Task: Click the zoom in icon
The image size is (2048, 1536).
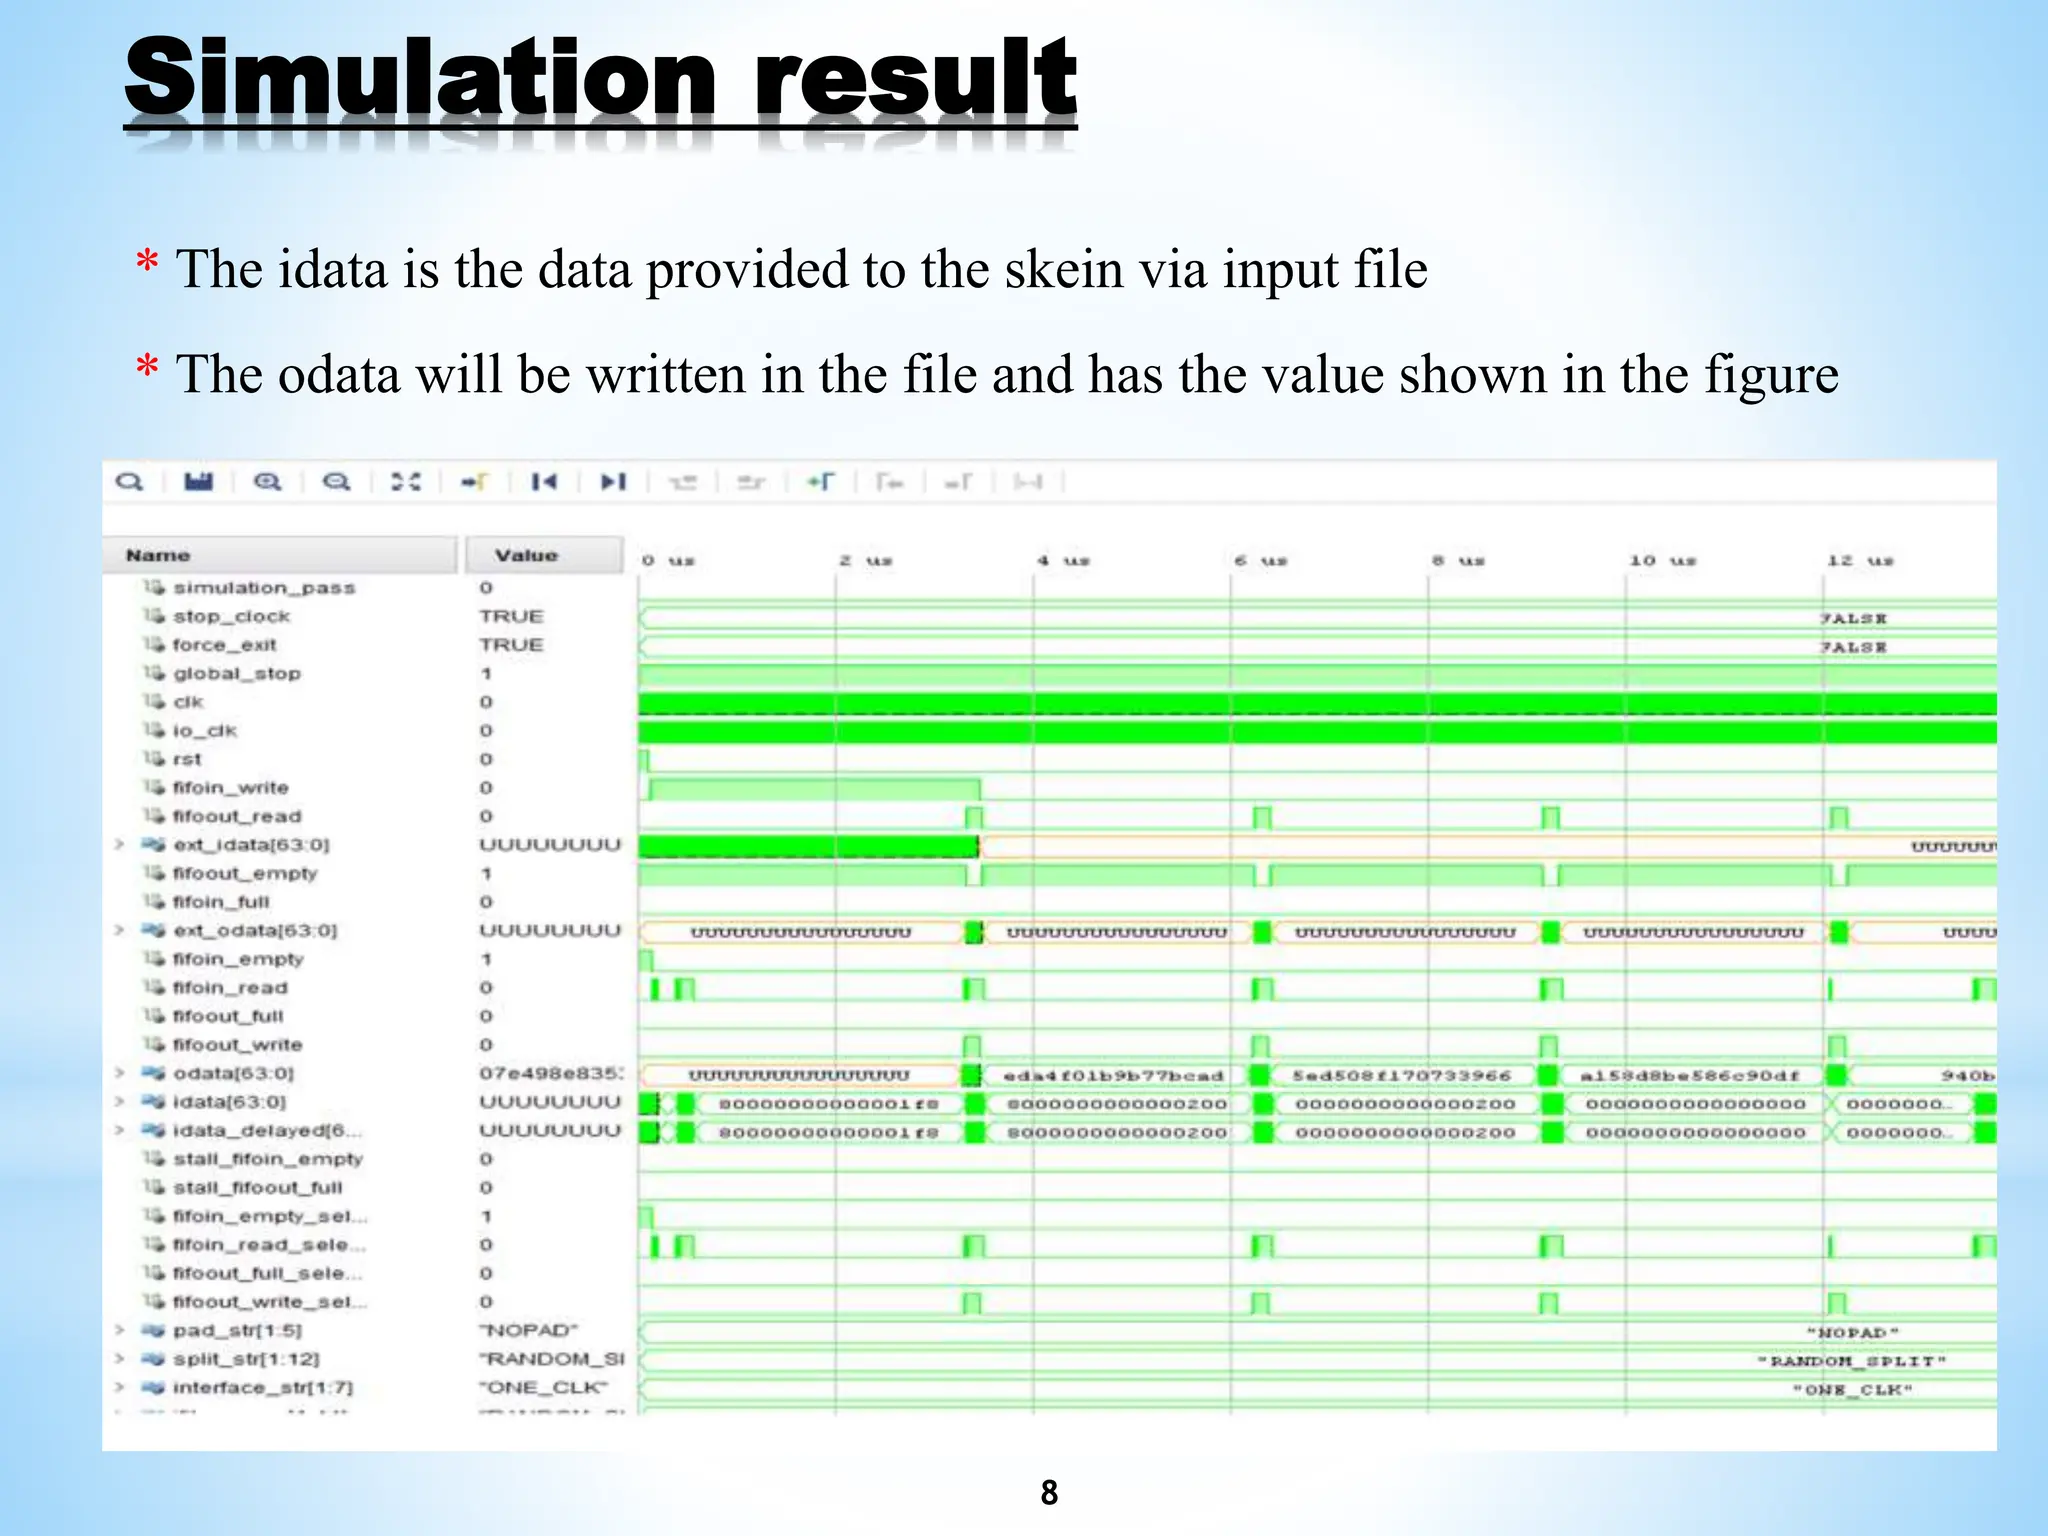Action: (267, 482)
